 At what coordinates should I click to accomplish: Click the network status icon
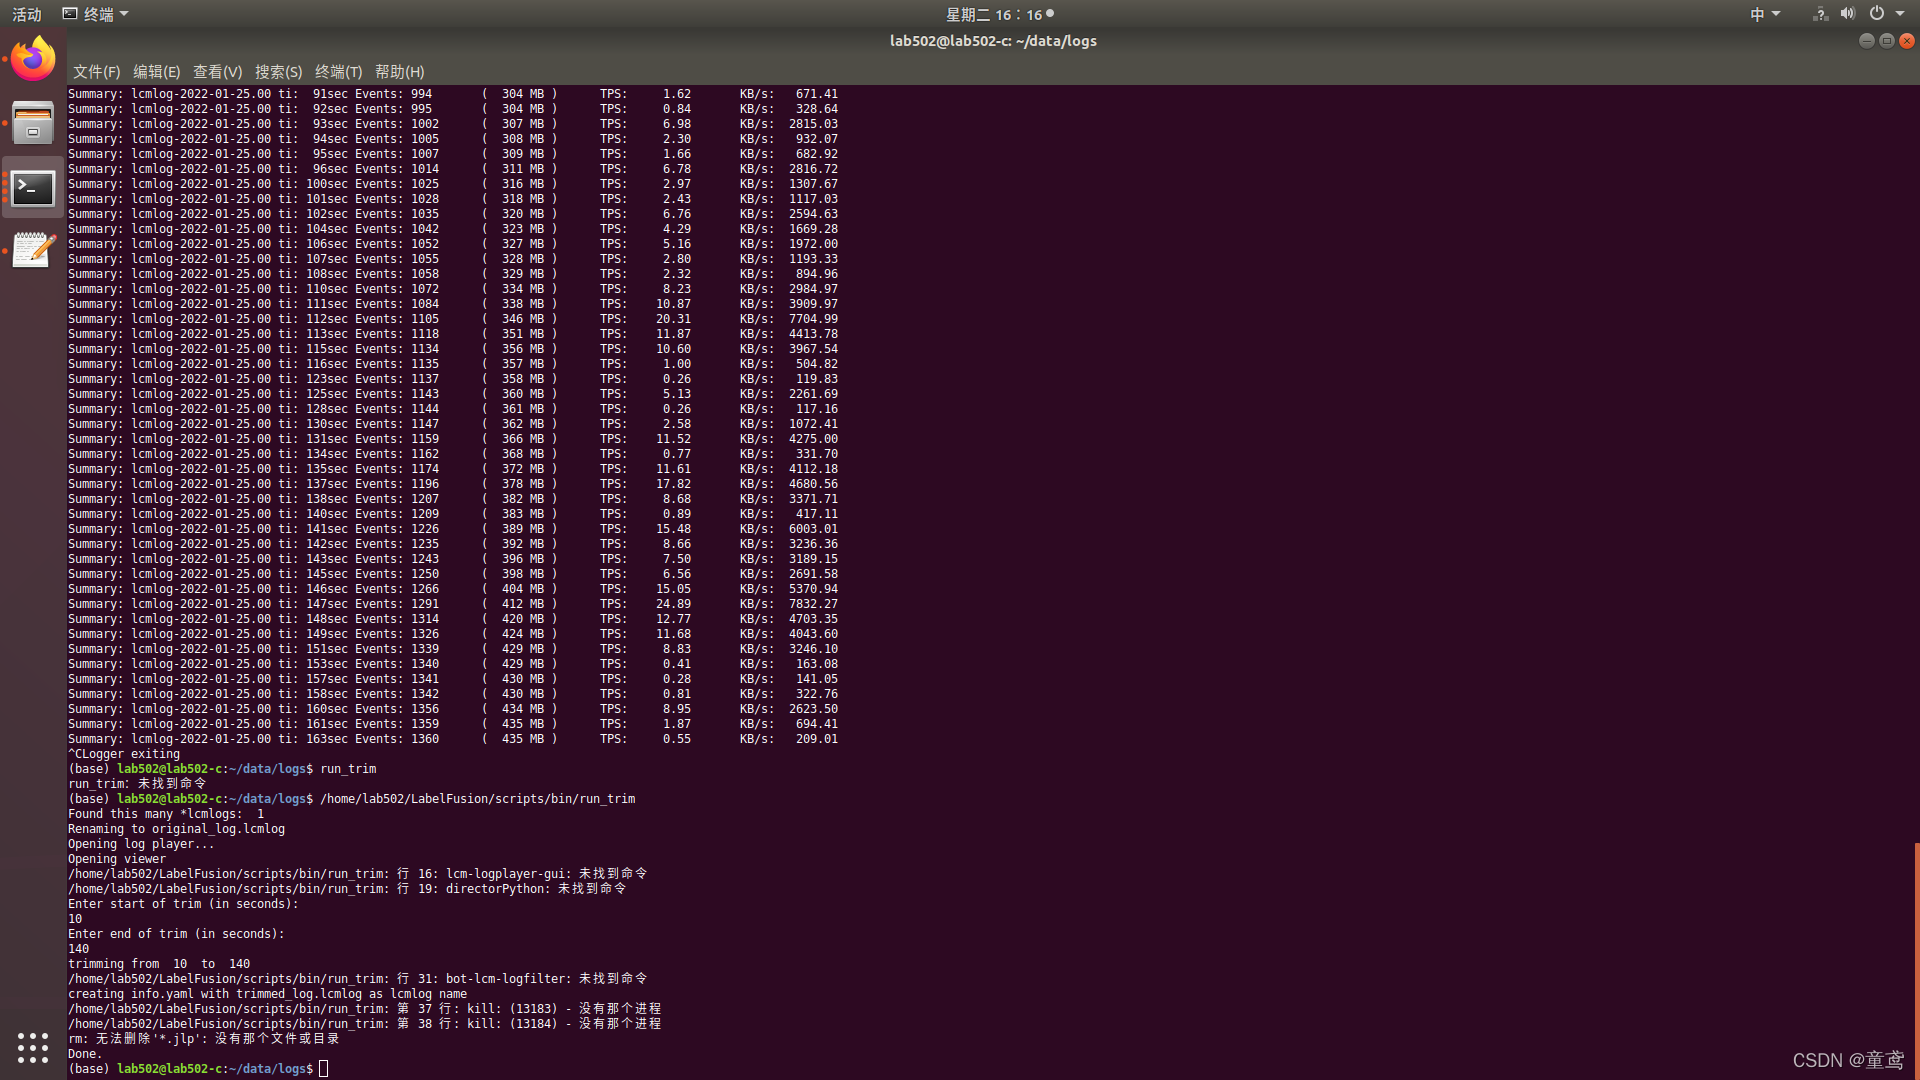click(x=1820, y=14)
